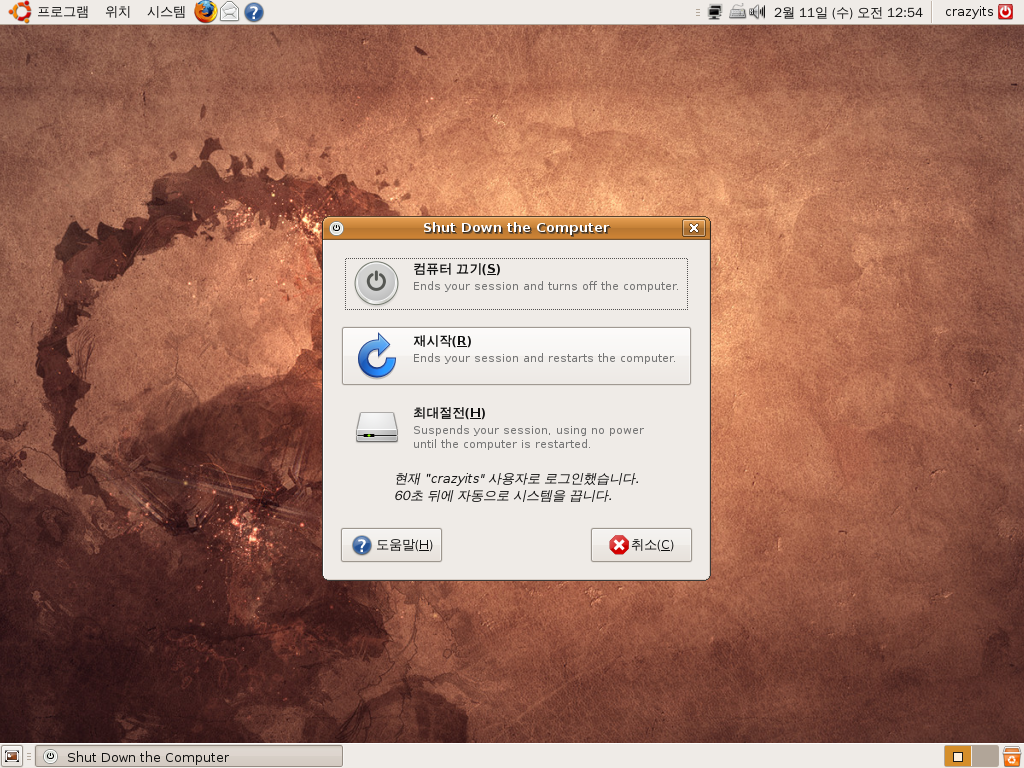1024x768 pixels.
Task: Open the volume speaker icon
Action: click(757, 12)
